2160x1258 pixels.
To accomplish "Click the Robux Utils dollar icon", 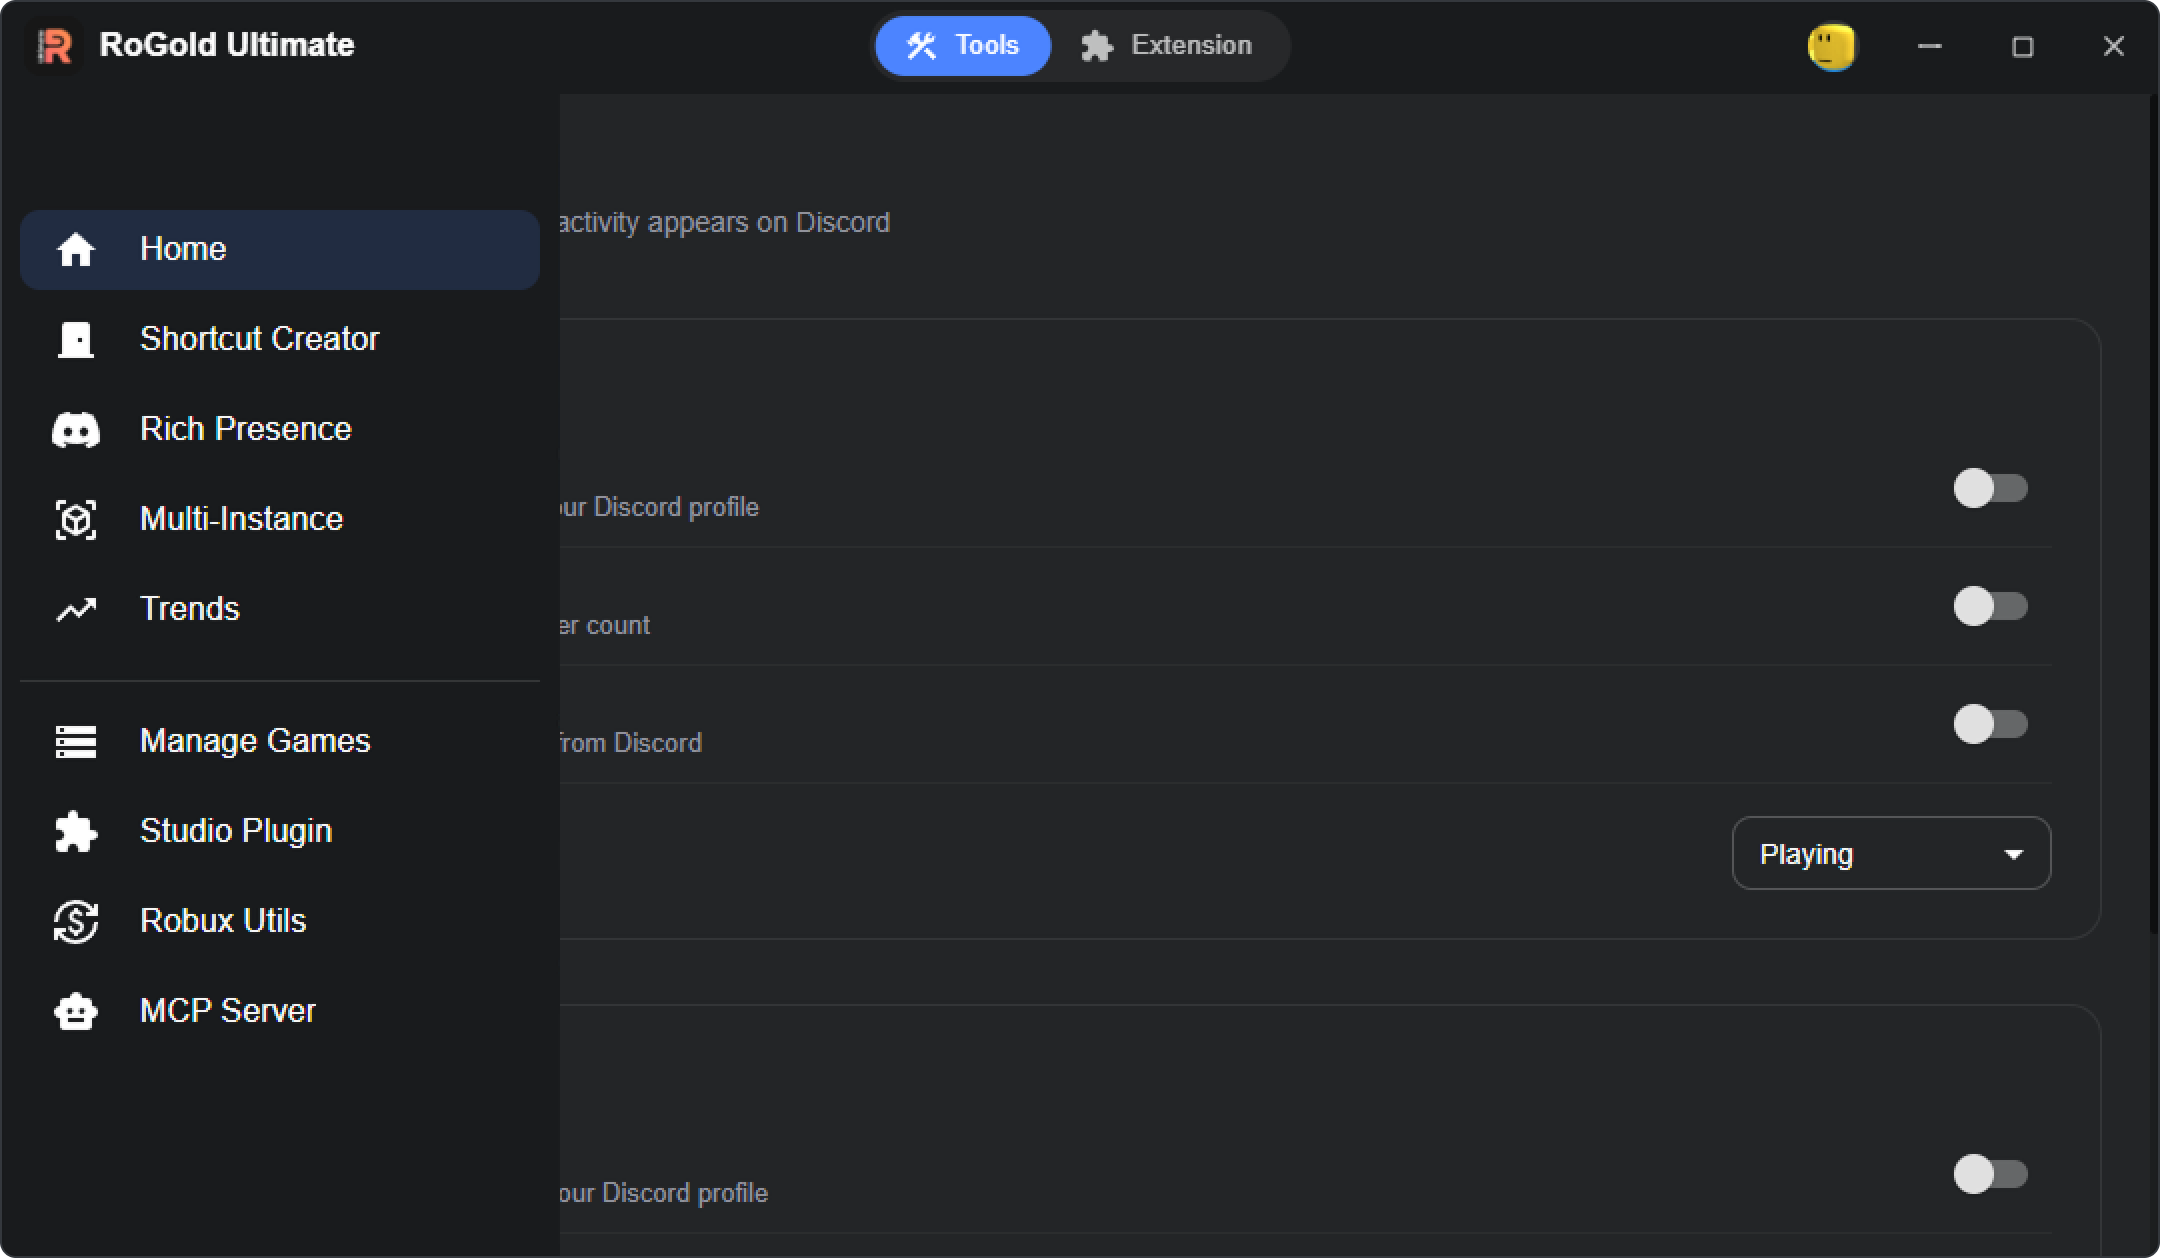I will coord(76,921).
